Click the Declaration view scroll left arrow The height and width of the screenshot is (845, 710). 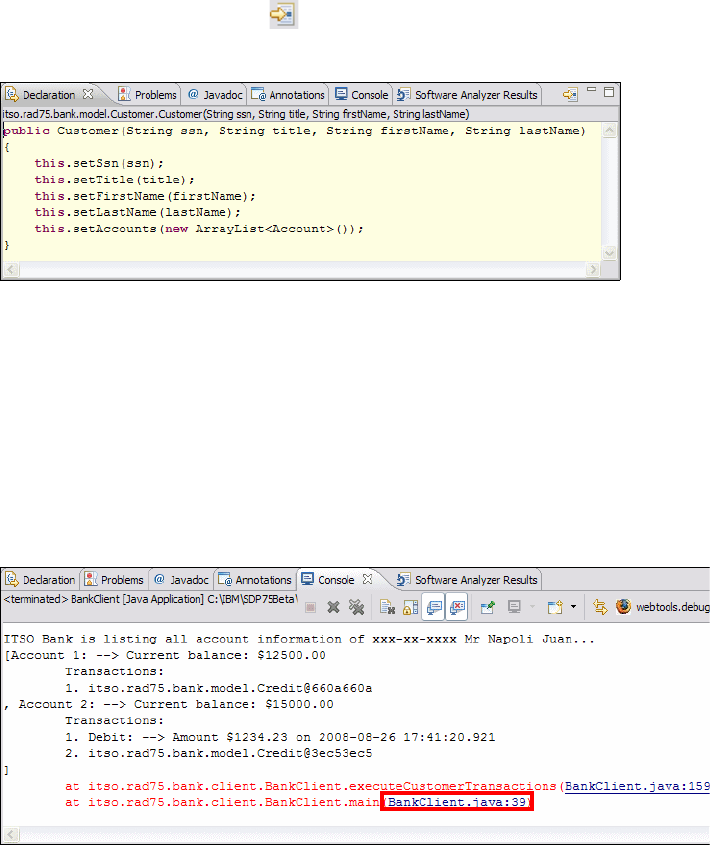[x=11, y=269]
